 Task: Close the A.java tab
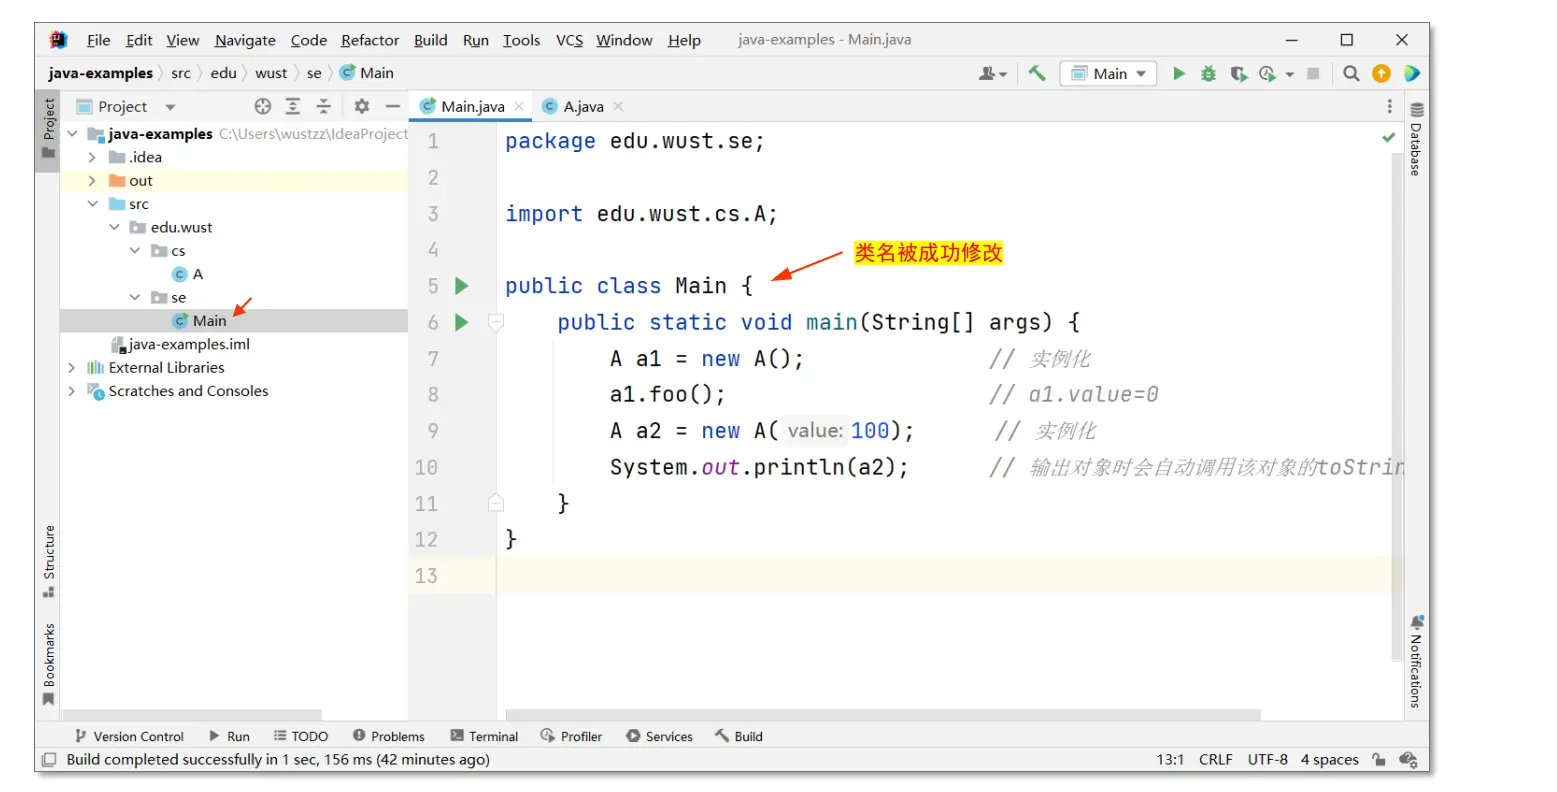tap(618, 106)
